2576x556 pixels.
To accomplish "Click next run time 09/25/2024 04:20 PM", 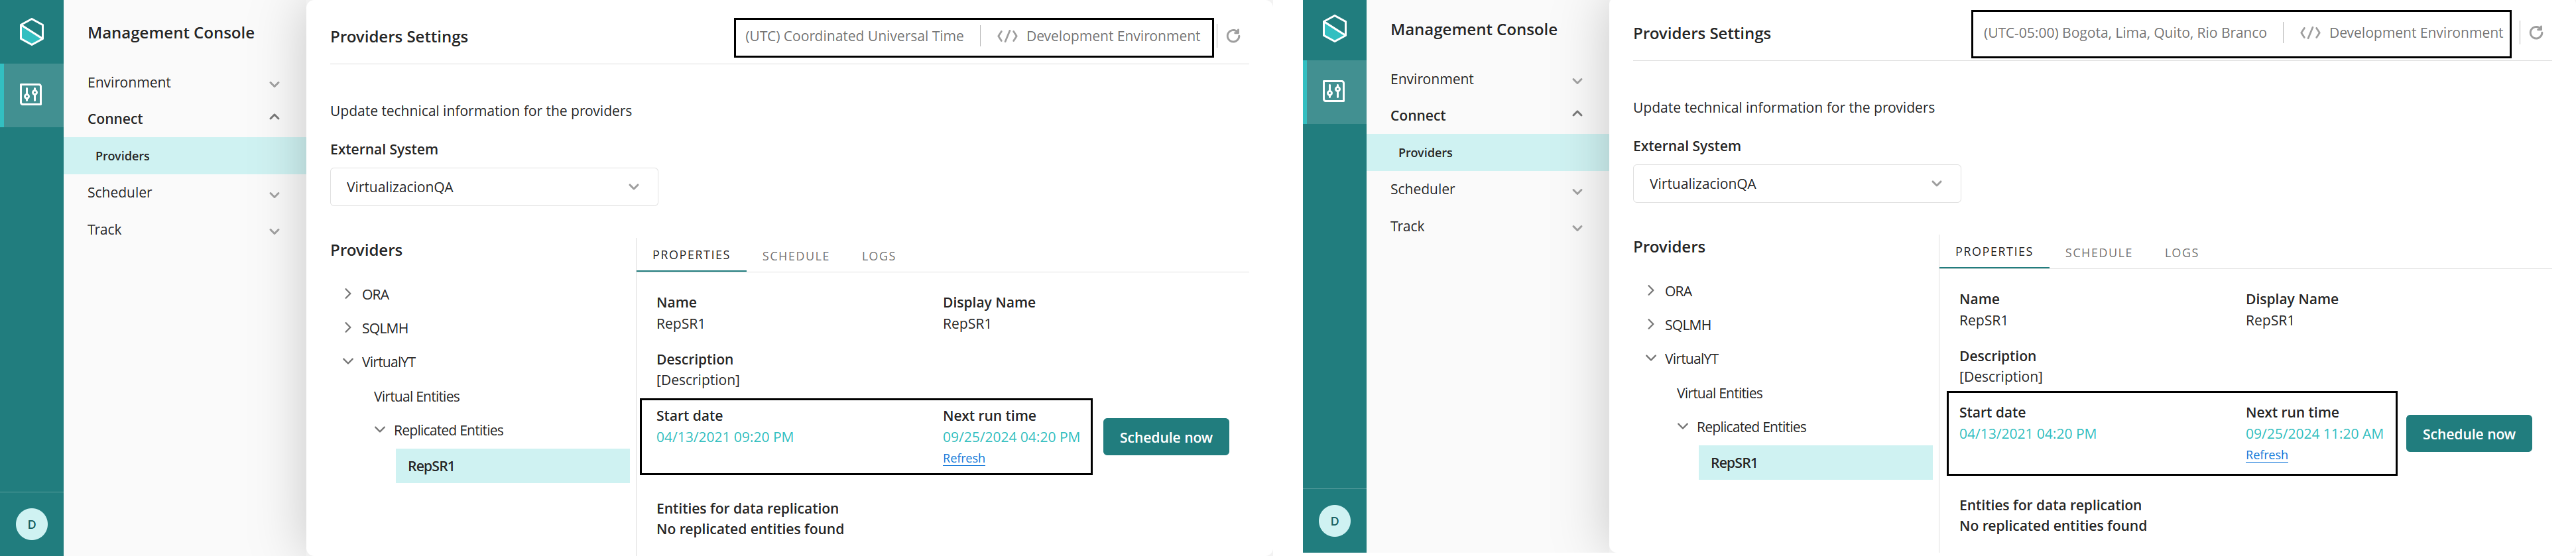I will (x=1011, y=437).
